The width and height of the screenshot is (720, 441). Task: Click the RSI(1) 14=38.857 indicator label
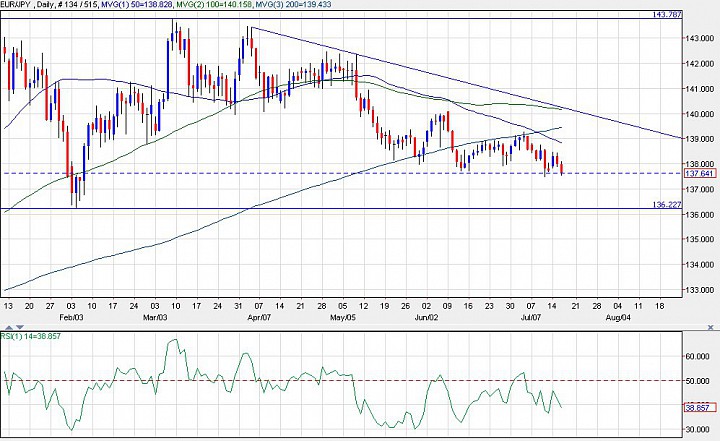(x=30, y=336)
